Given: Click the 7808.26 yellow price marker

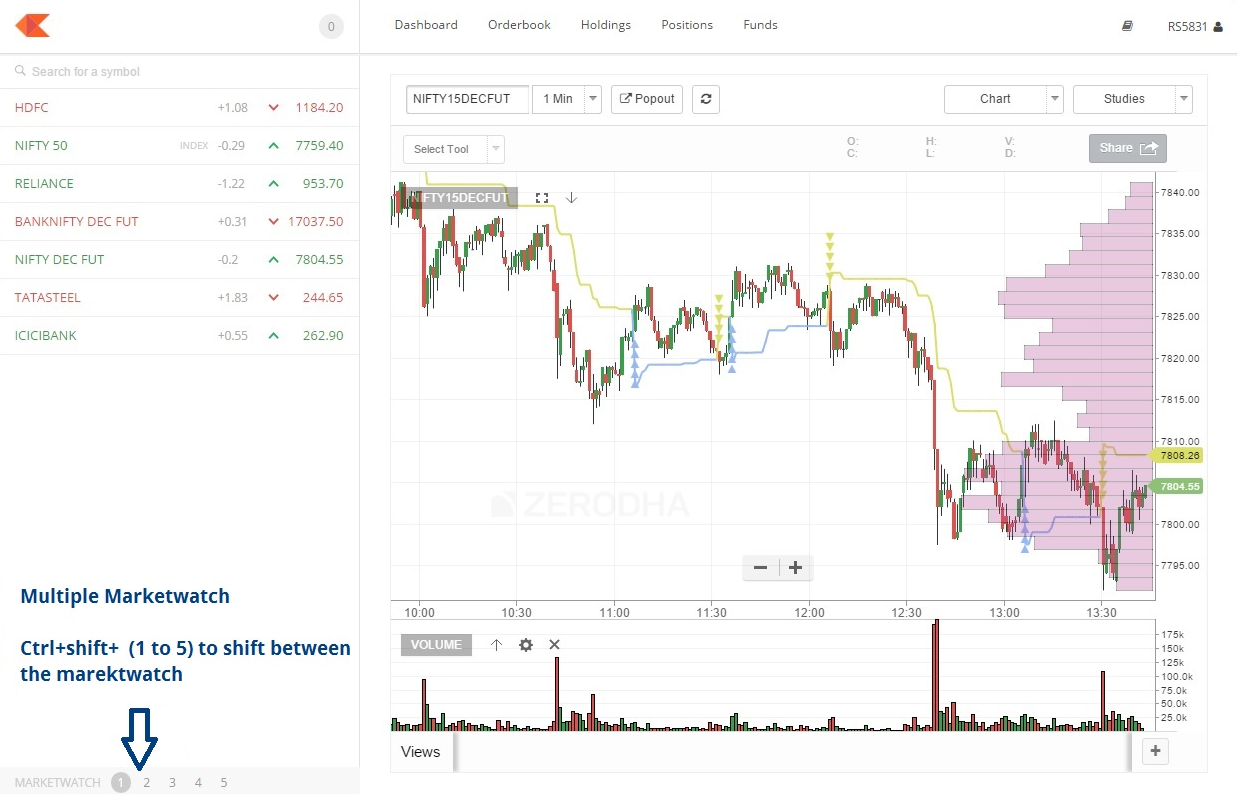Looking at the screenshot, I should [1178, 455].
